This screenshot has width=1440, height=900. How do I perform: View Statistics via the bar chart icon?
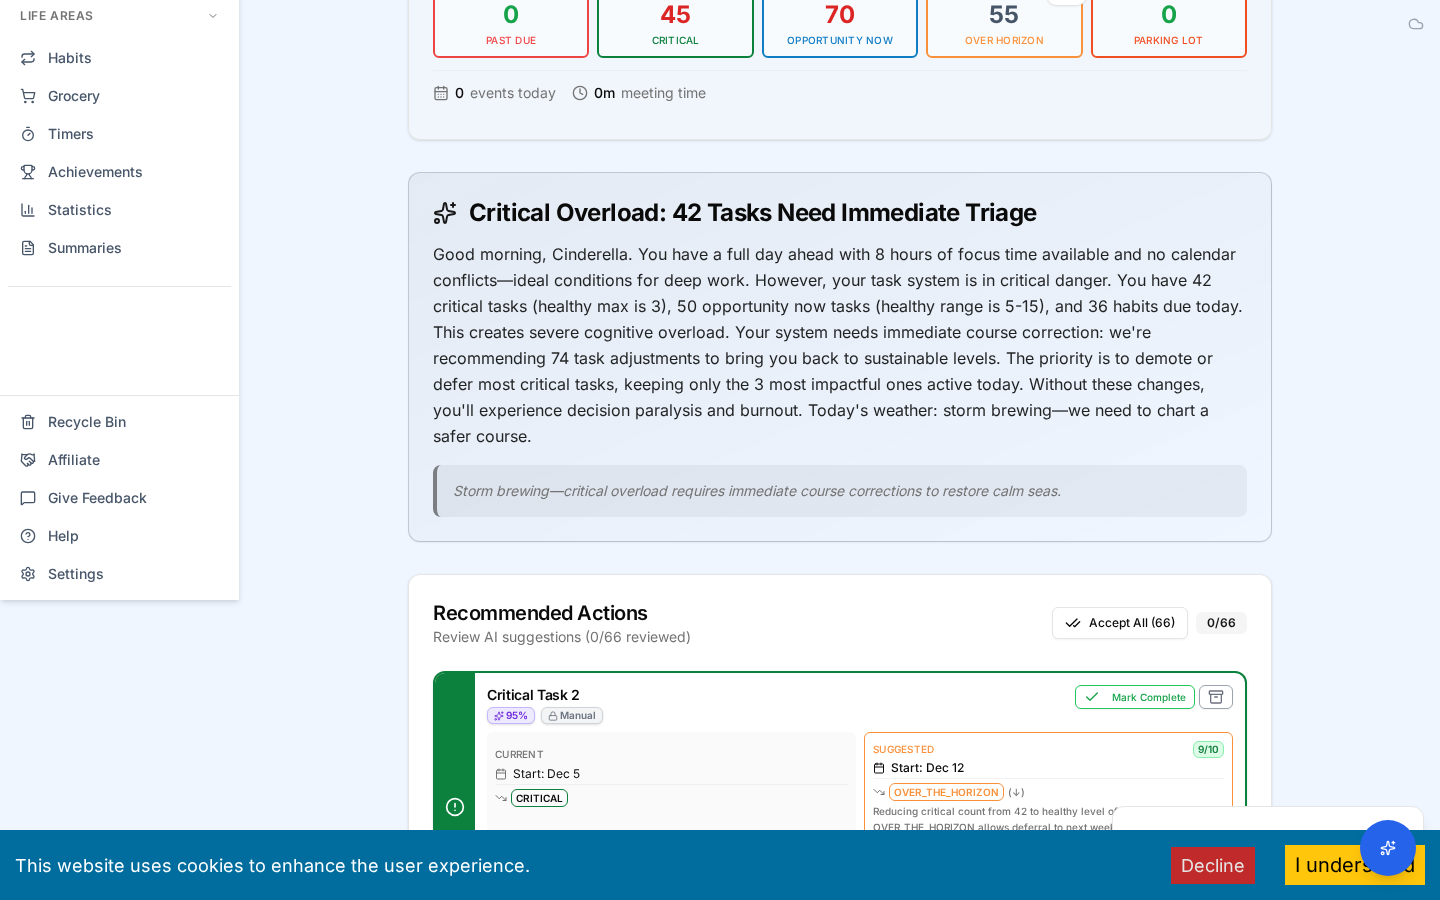click(x=28, y=209)
